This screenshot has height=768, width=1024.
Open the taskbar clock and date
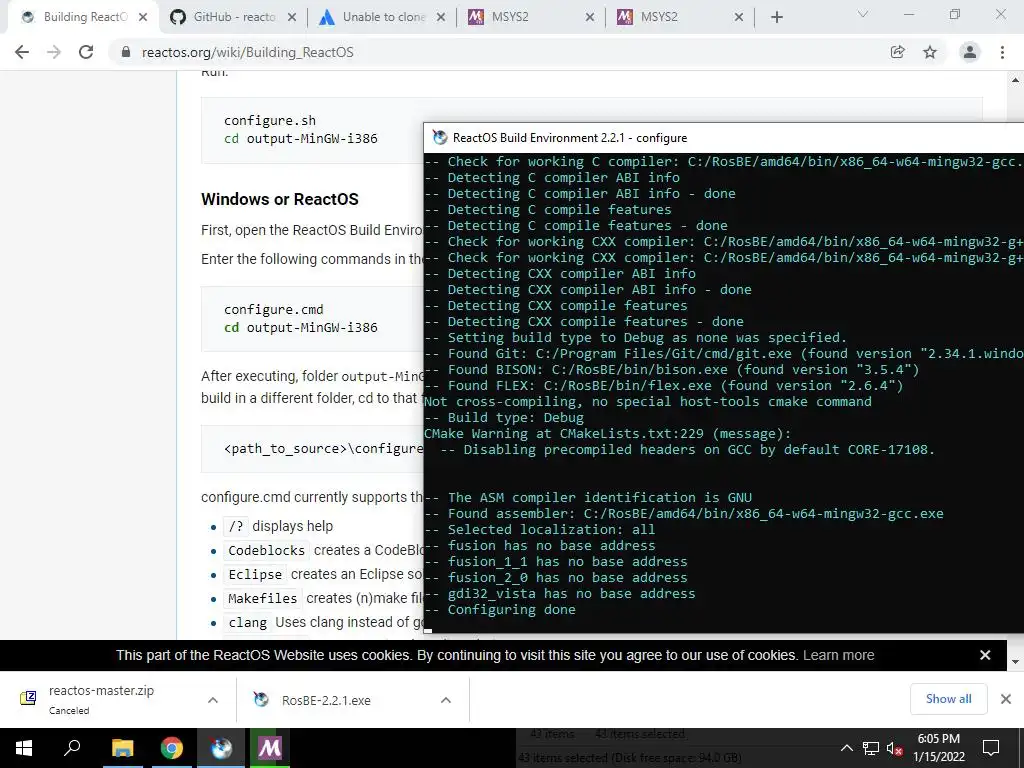(939, 748)
